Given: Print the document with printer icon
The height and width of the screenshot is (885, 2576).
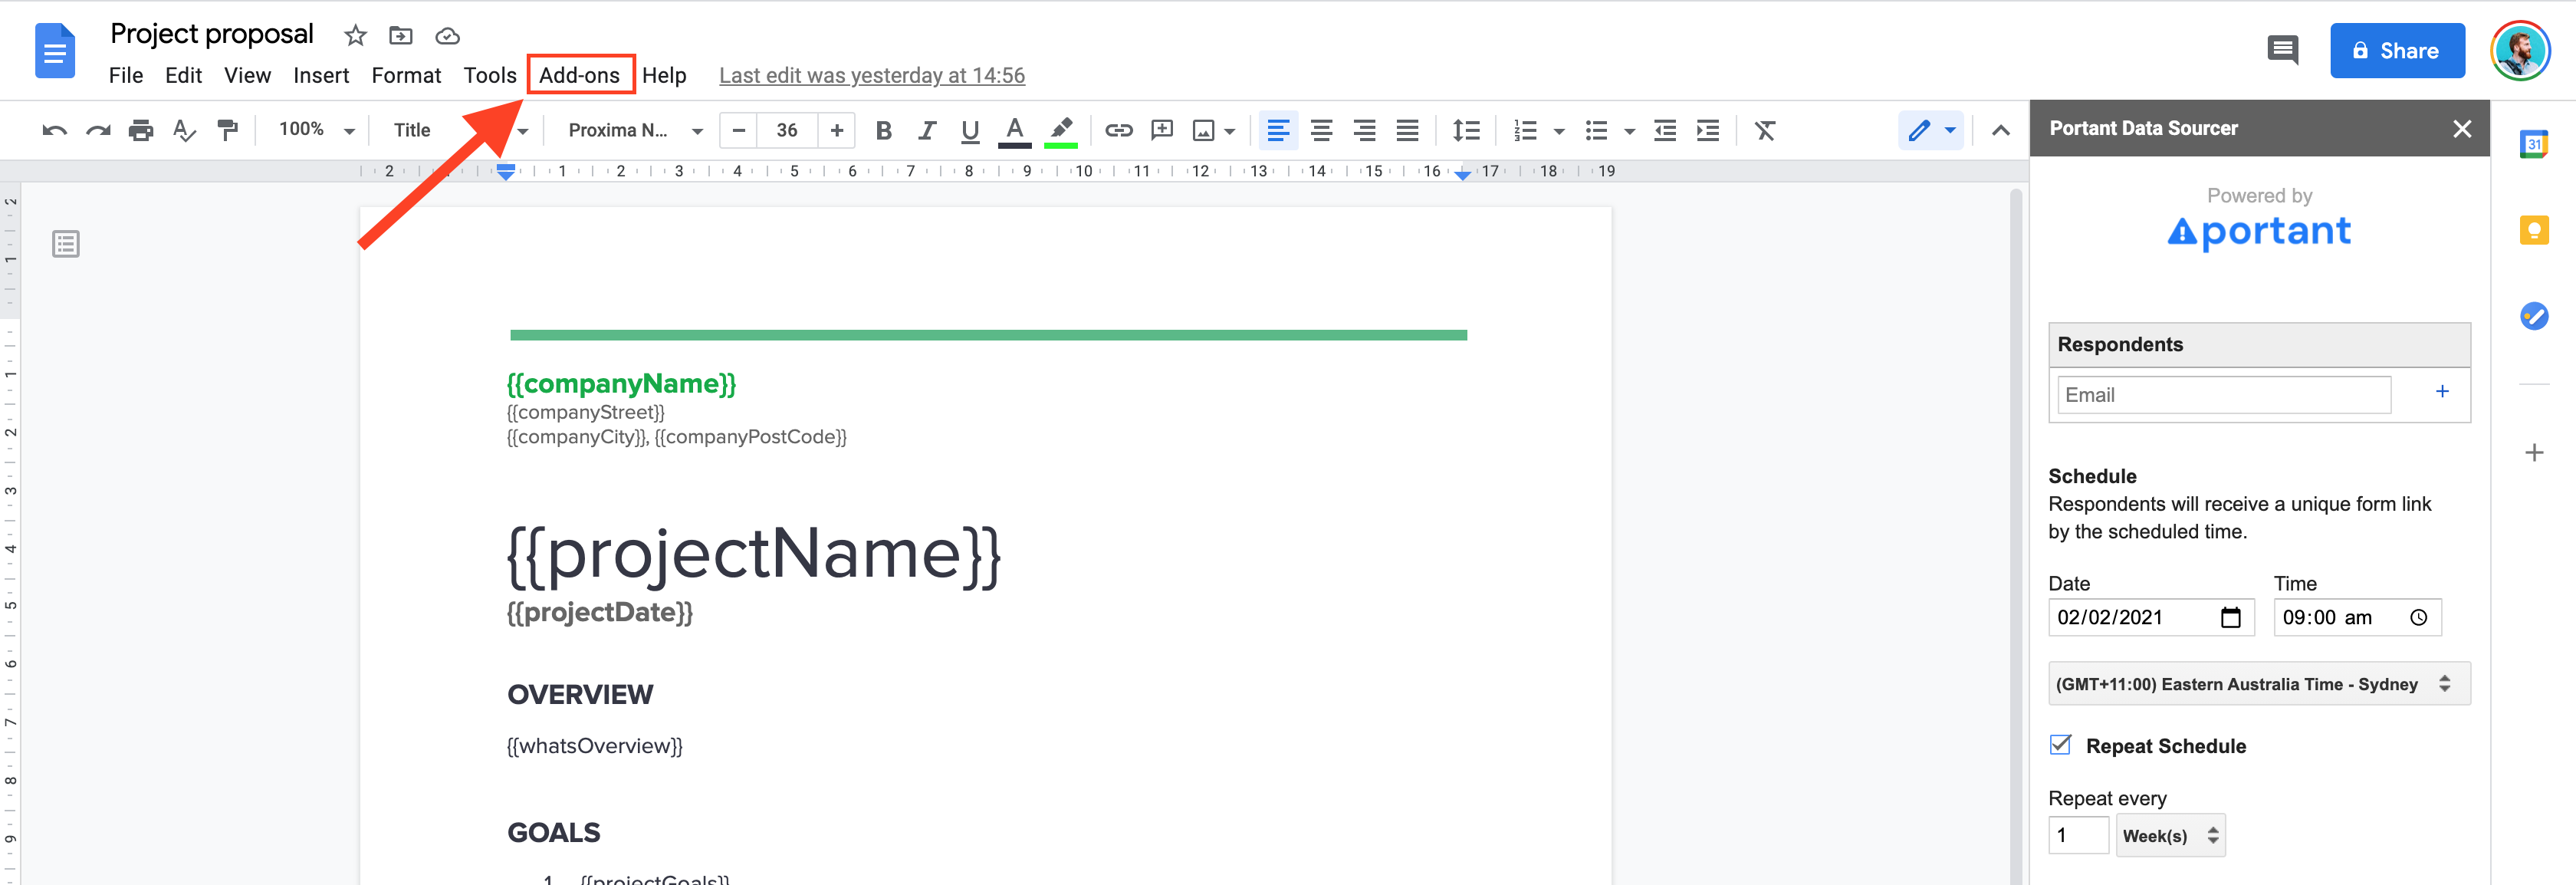Looking at the screenshot, I should (141, 130).
